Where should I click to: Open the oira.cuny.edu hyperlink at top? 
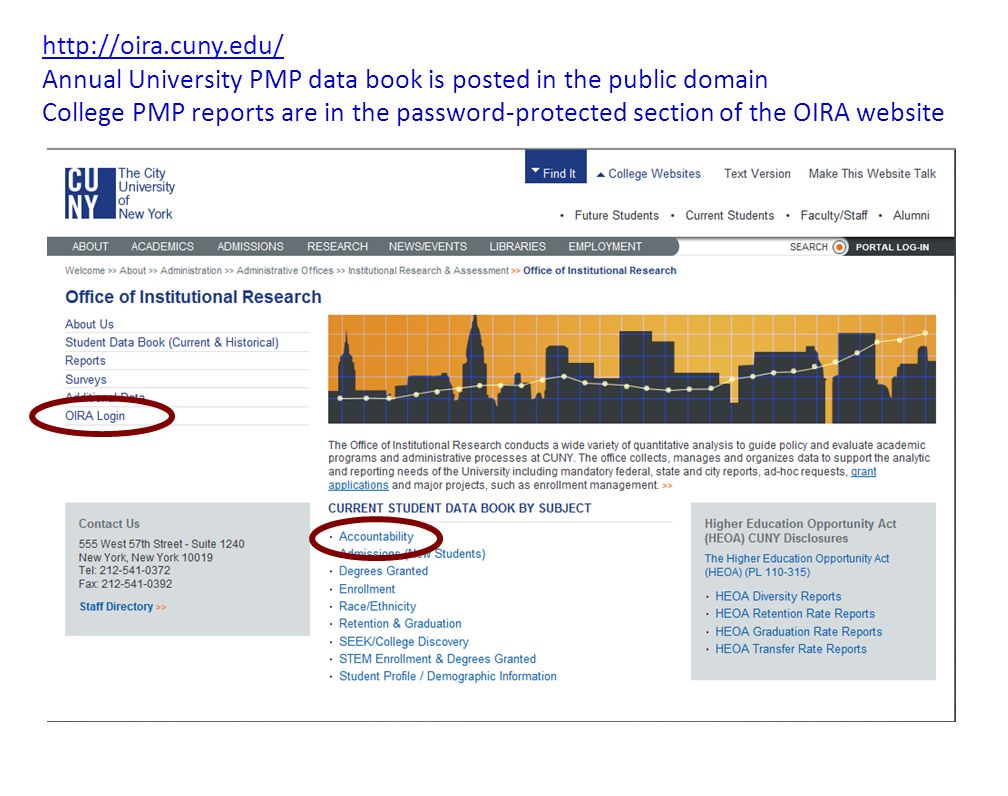click(163, 46)
